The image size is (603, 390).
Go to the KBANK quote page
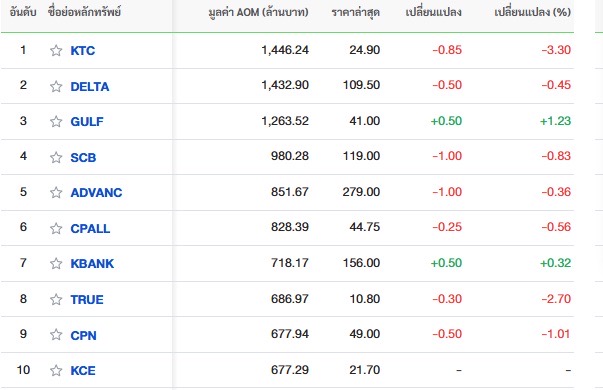coord(92,263)
